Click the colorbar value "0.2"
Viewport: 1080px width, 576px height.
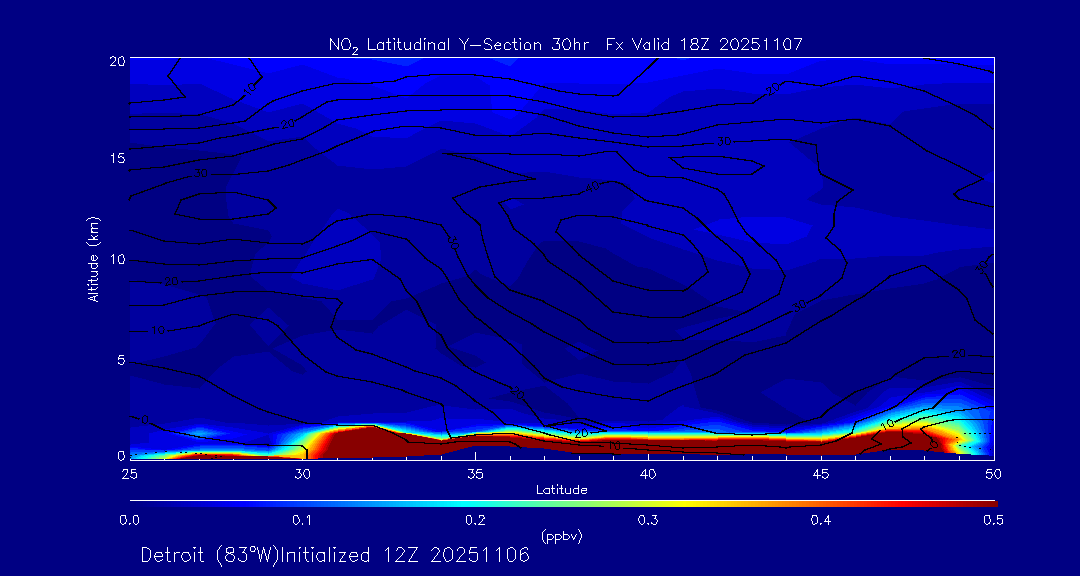pyautogui.click(x=475, y=521)
